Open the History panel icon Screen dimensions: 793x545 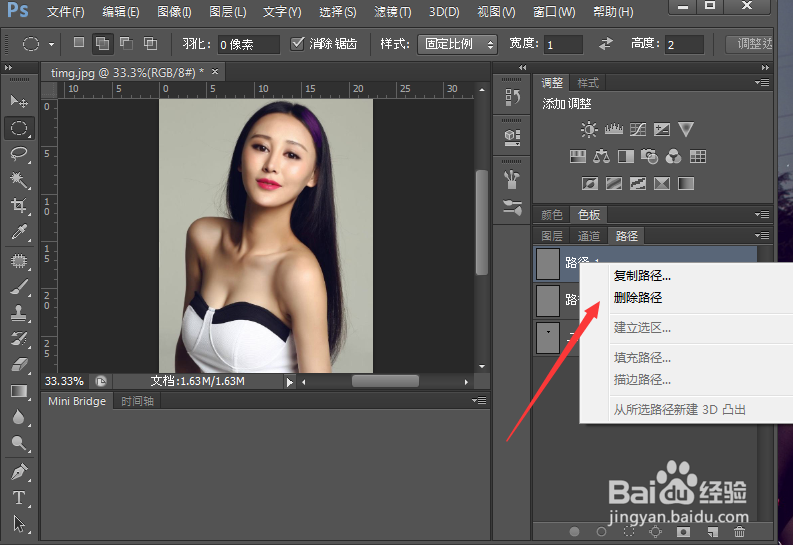[512, 97]
